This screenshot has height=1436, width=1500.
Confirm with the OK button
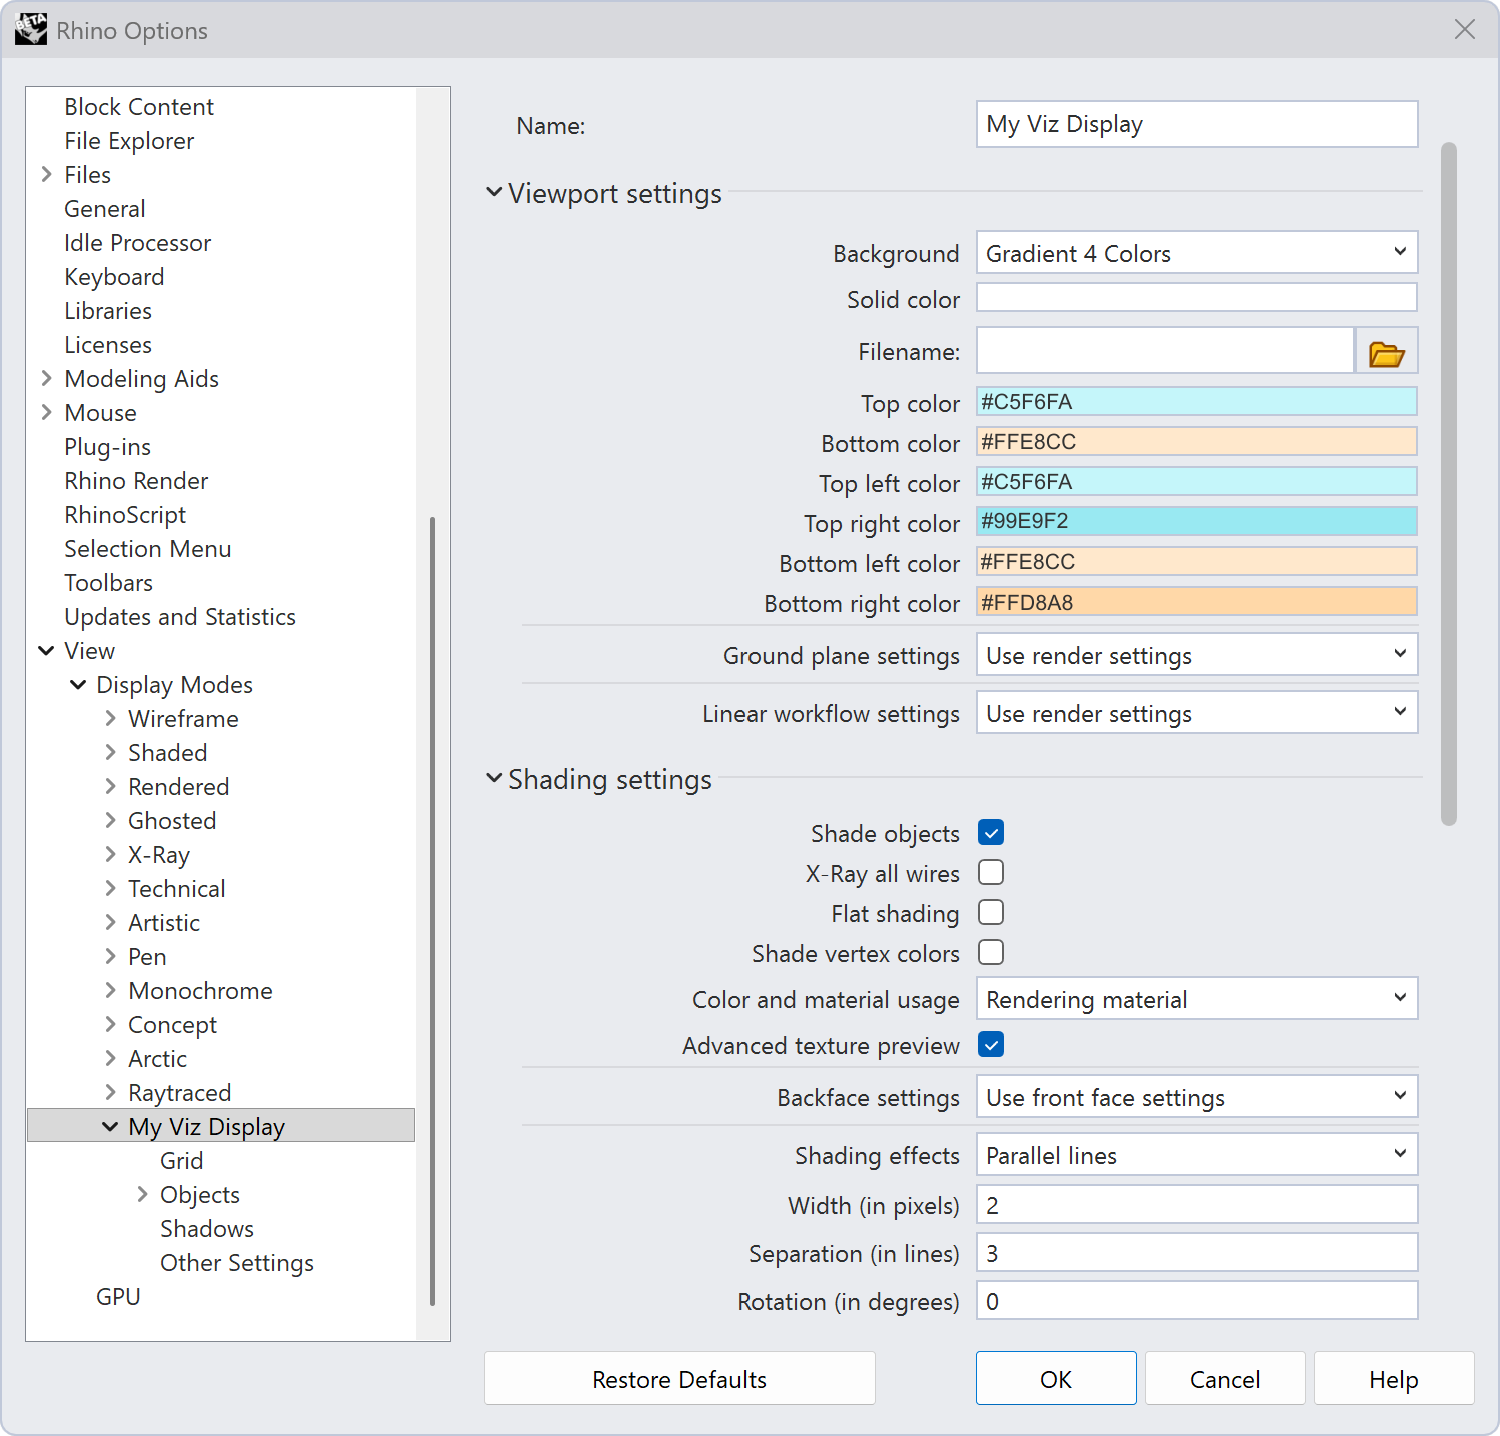coord(1056,1379)
